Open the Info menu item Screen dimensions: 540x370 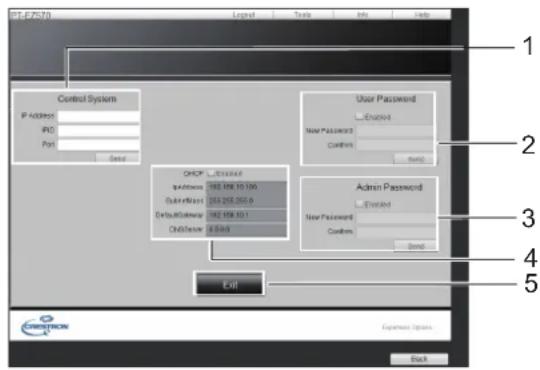[362, 15]
